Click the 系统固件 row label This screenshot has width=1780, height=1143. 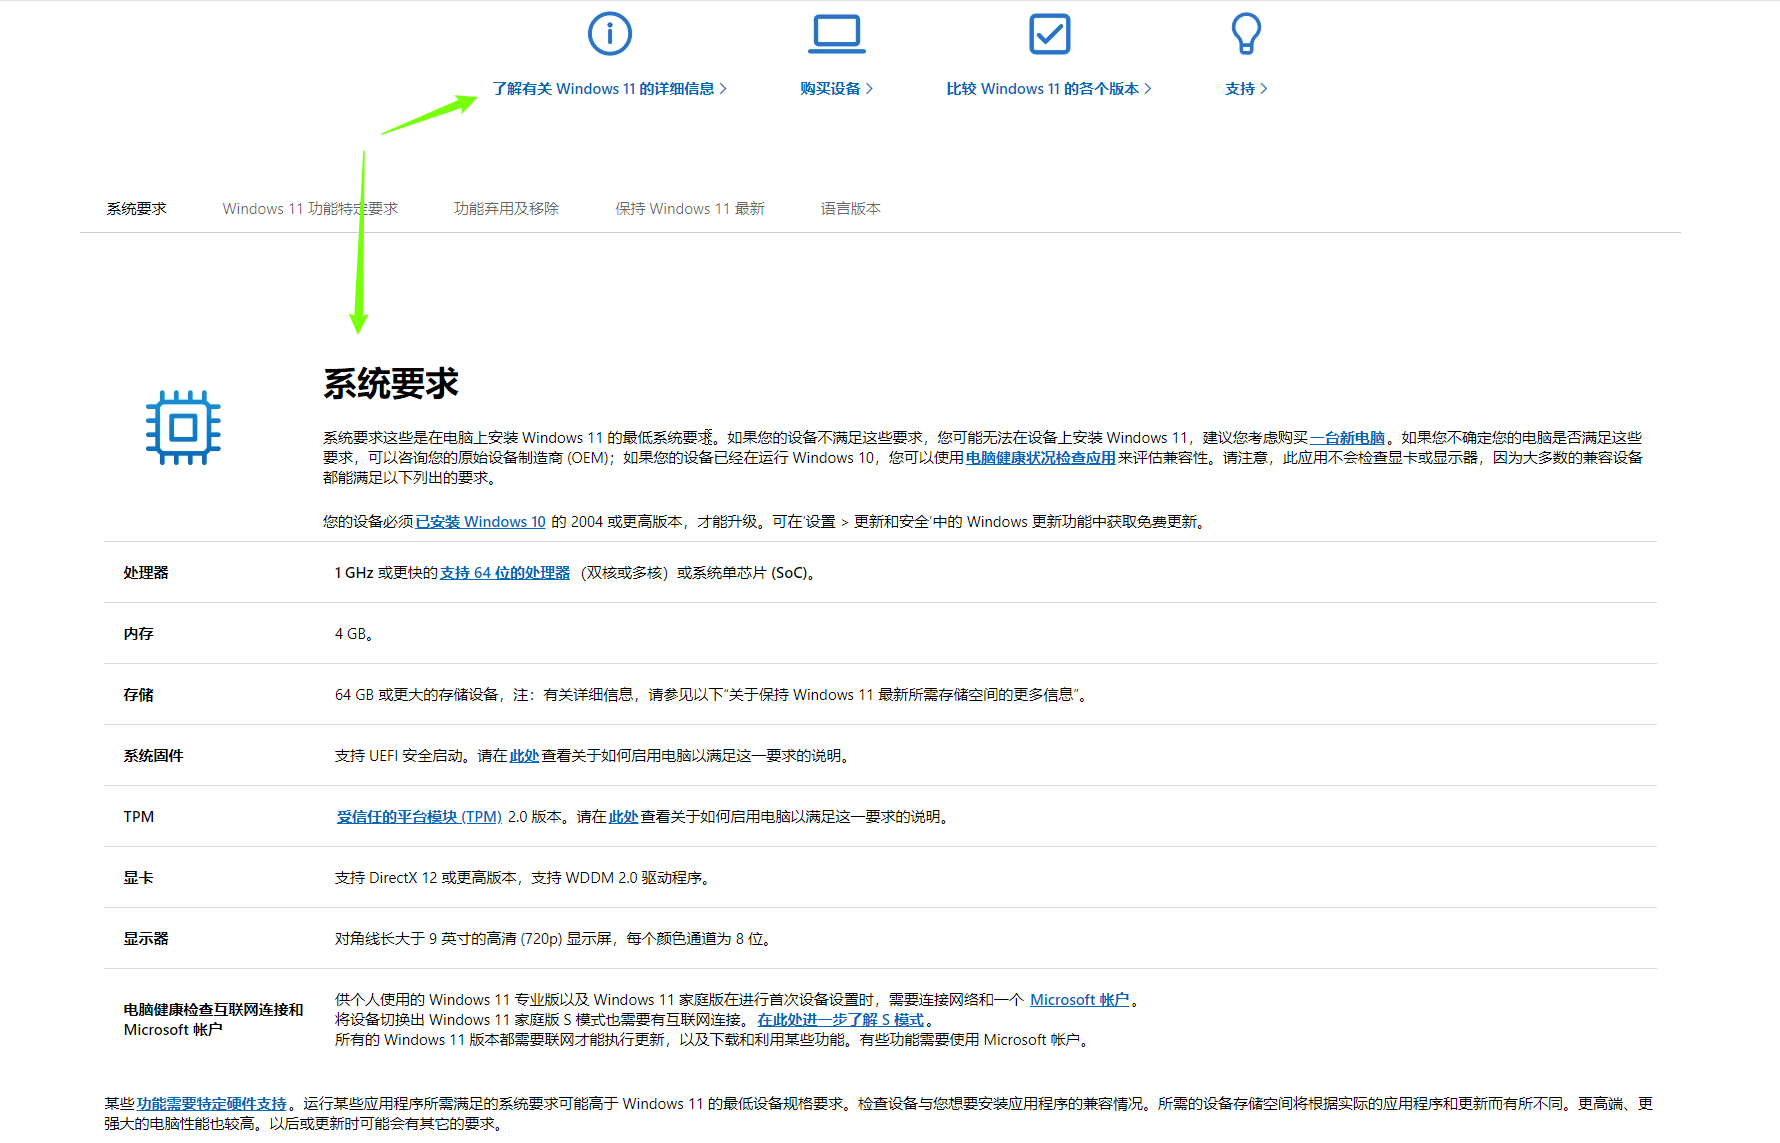click(154, 756)
